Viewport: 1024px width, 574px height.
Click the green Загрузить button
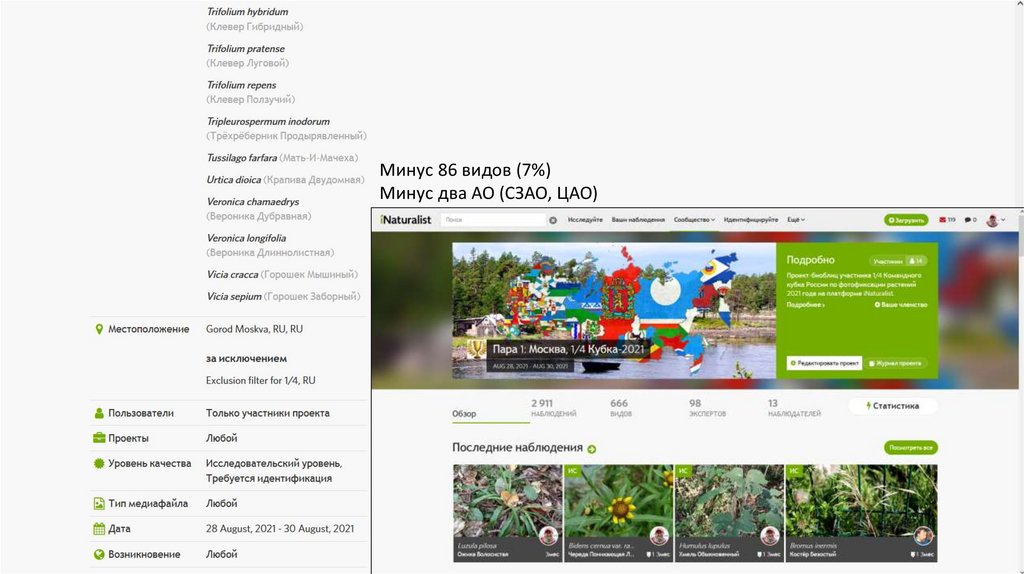point(906,220)
